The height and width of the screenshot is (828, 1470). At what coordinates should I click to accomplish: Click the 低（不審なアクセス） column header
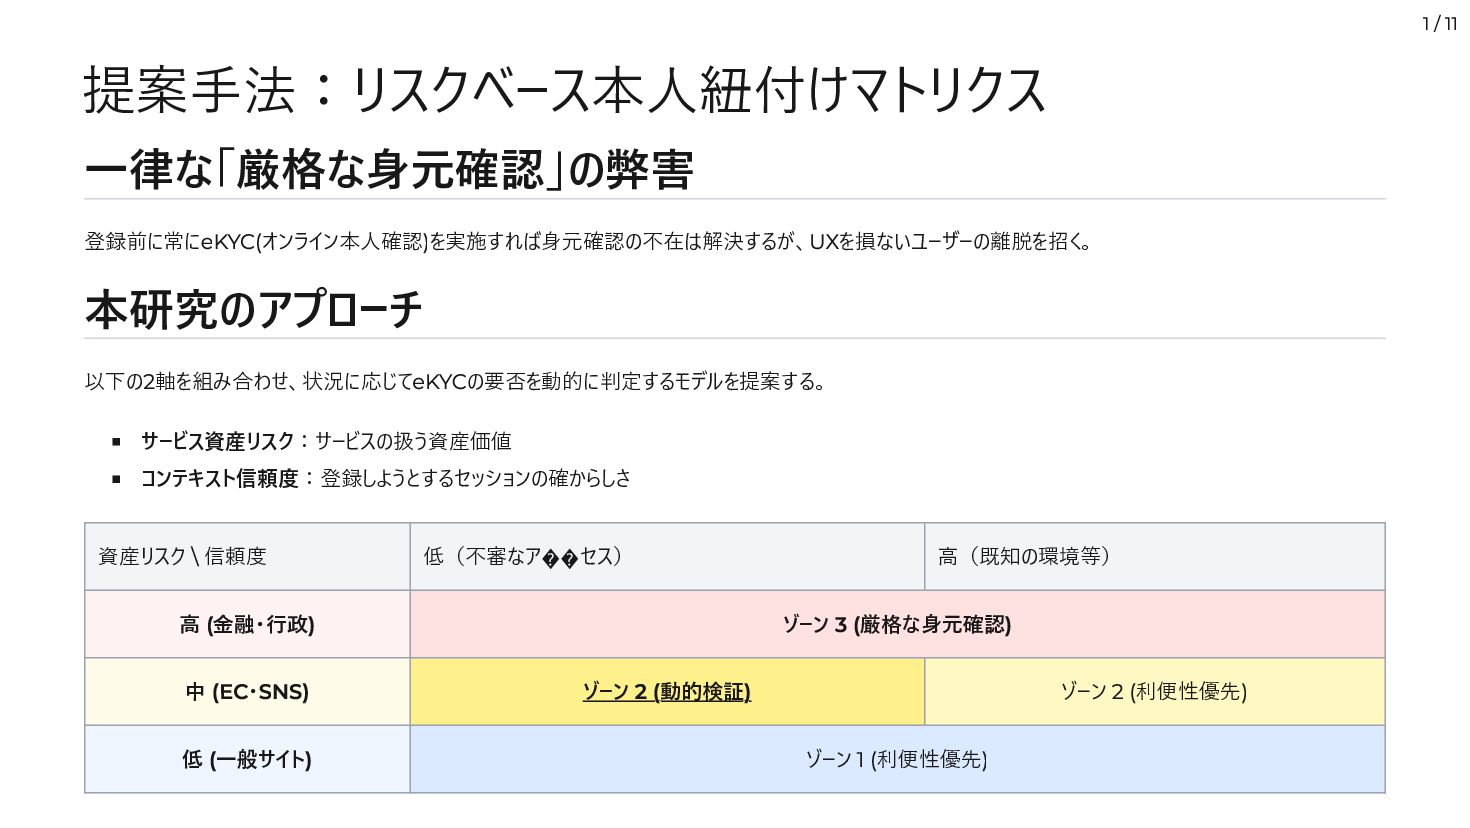[524, 557]
